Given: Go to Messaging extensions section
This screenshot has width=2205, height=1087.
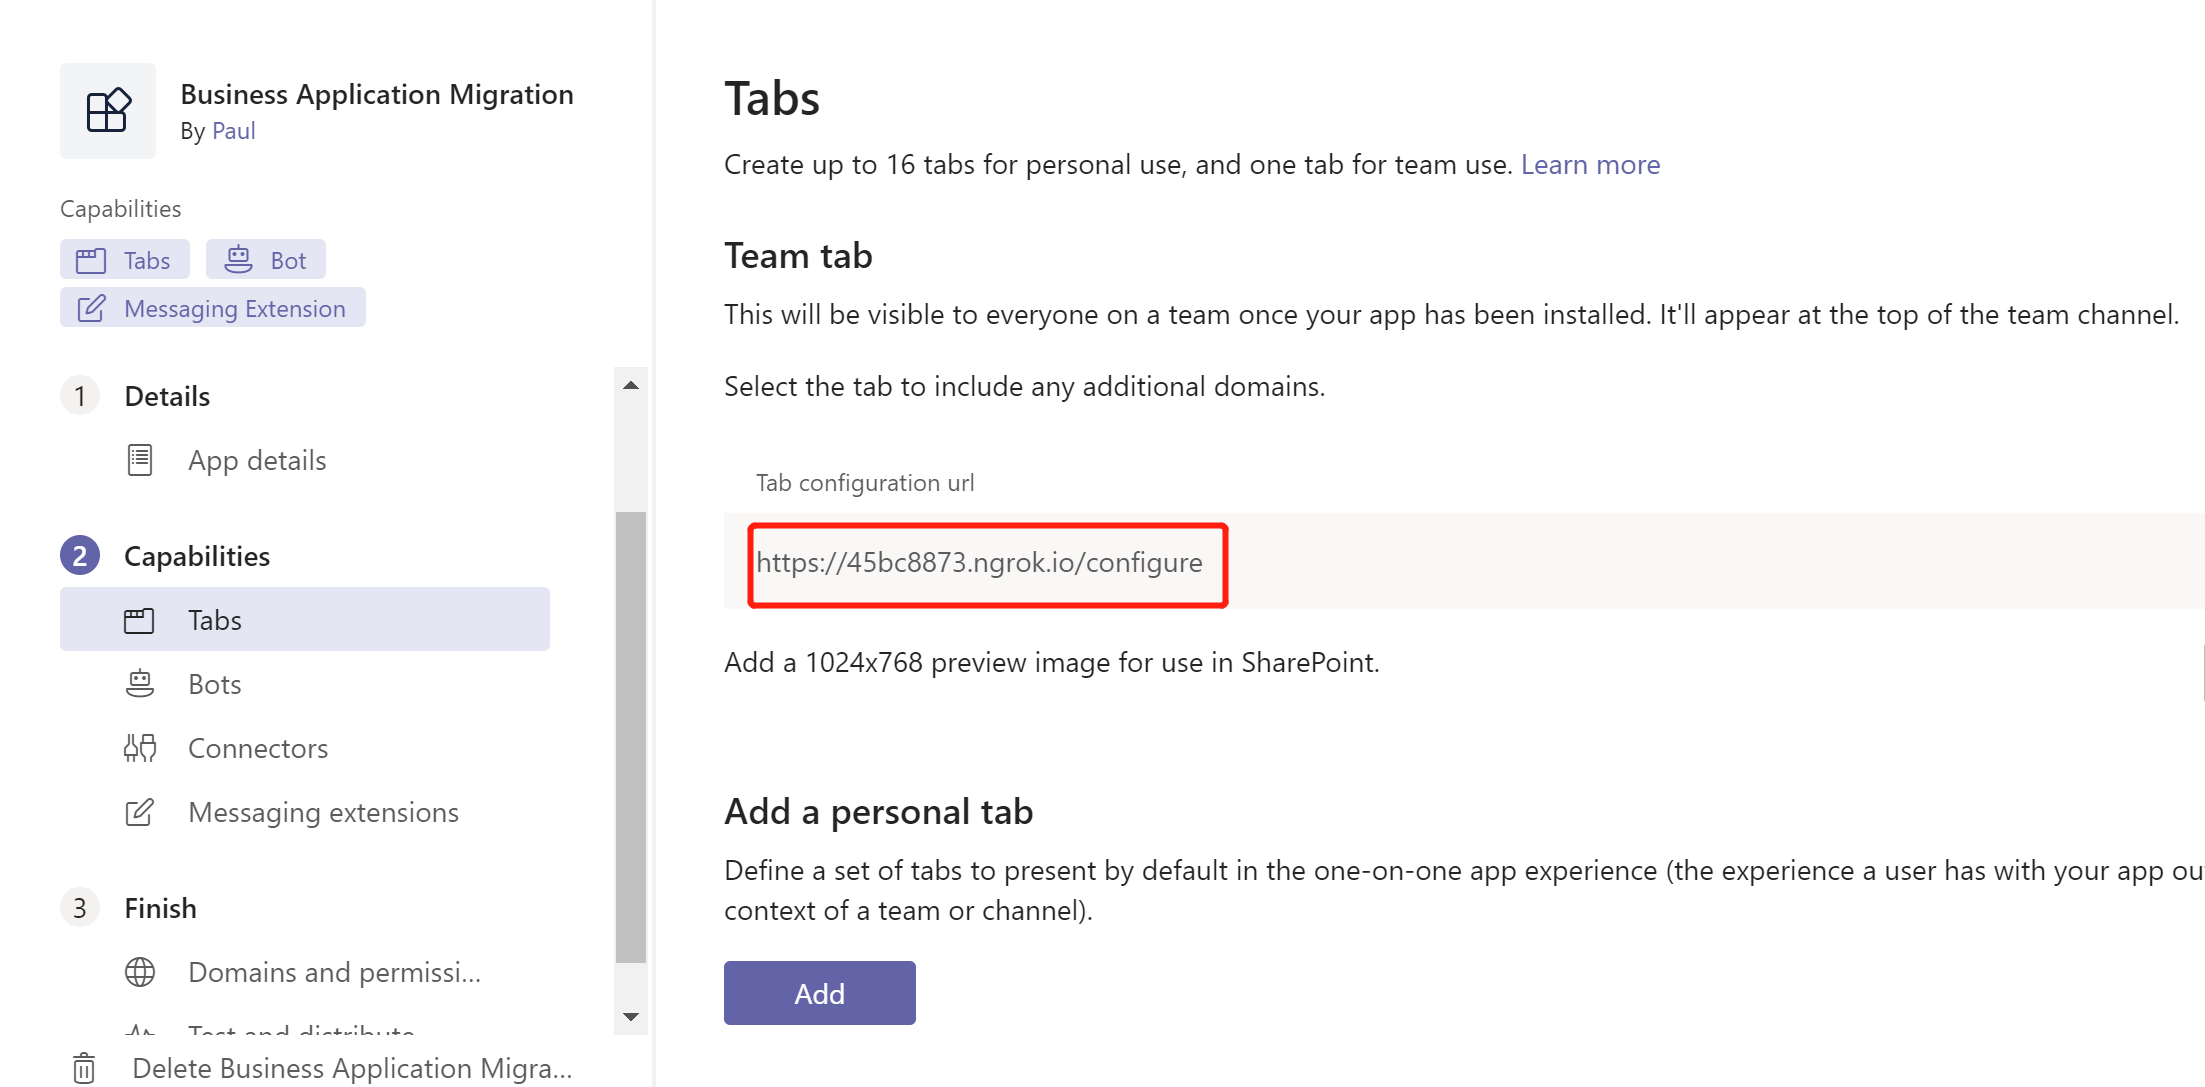Looking at the screenshot, I should coord(323,812).
